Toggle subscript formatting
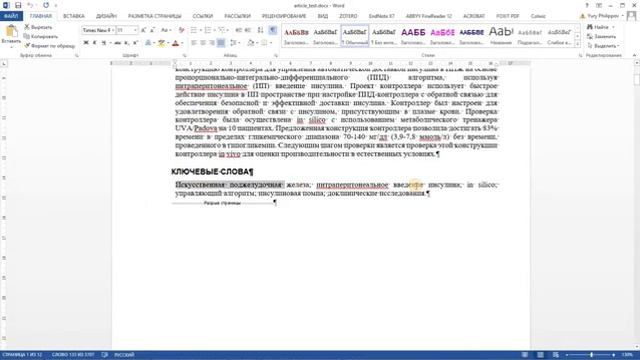Screen dimensions: 640x360 pyautogui.click(x=127, y=43)
